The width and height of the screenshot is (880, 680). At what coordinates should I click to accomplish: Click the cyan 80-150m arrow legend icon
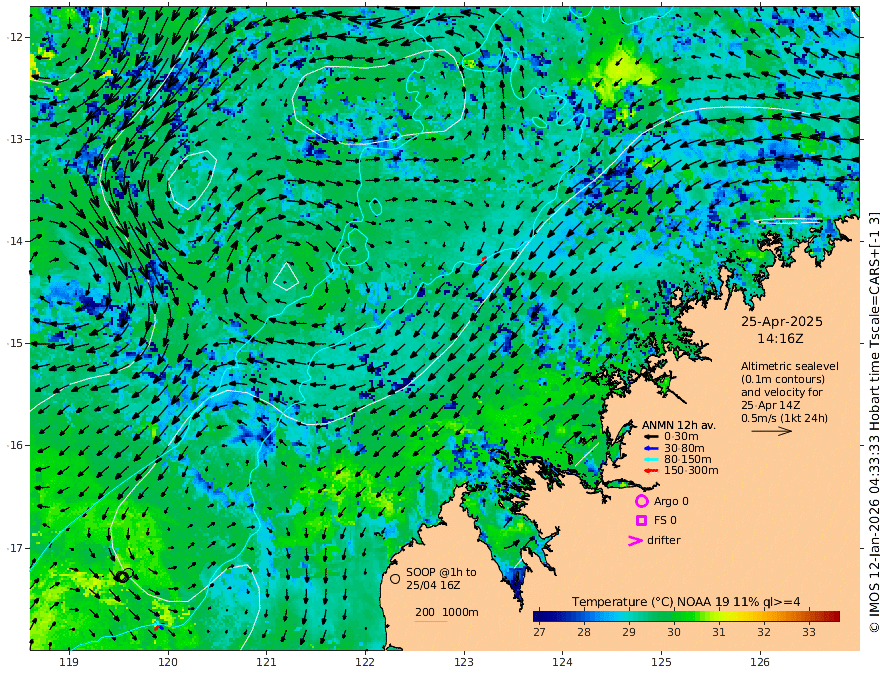(x=651, y=460)
